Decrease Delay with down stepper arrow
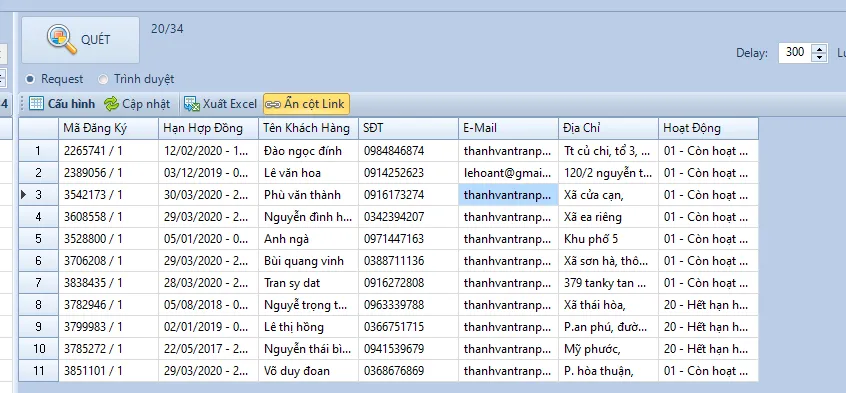 (820, 57)
